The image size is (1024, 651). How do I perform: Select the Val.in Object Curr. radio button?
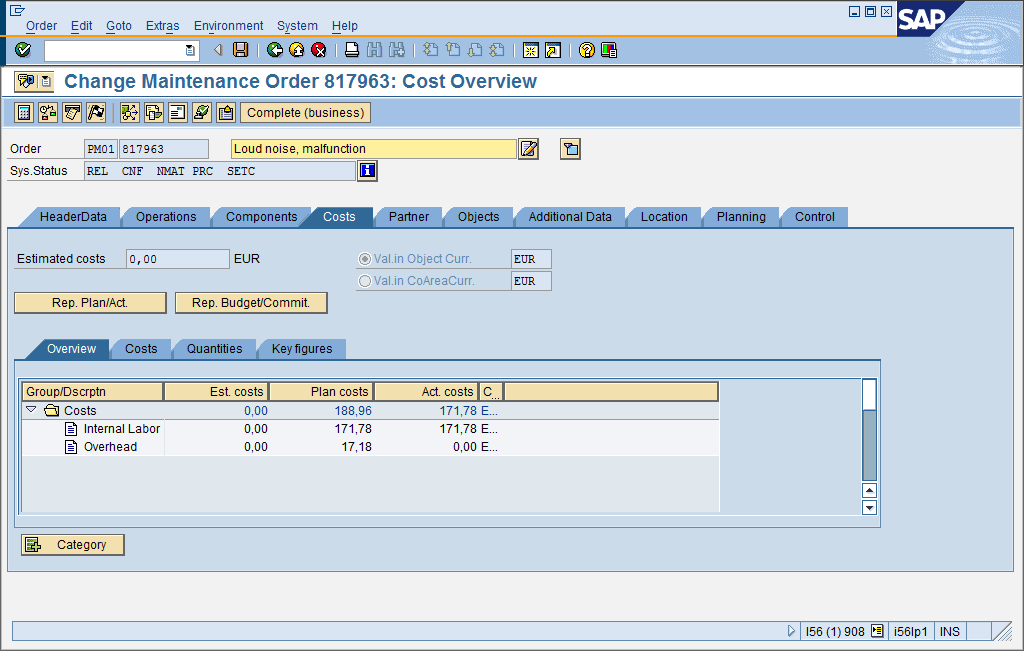pos(365,259)
